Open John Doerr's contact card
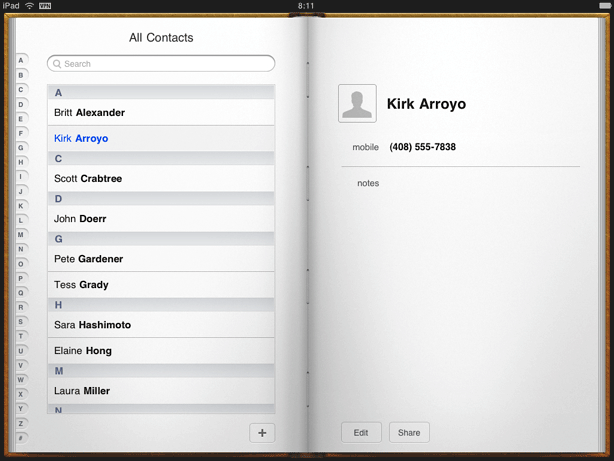 [160, 219]
